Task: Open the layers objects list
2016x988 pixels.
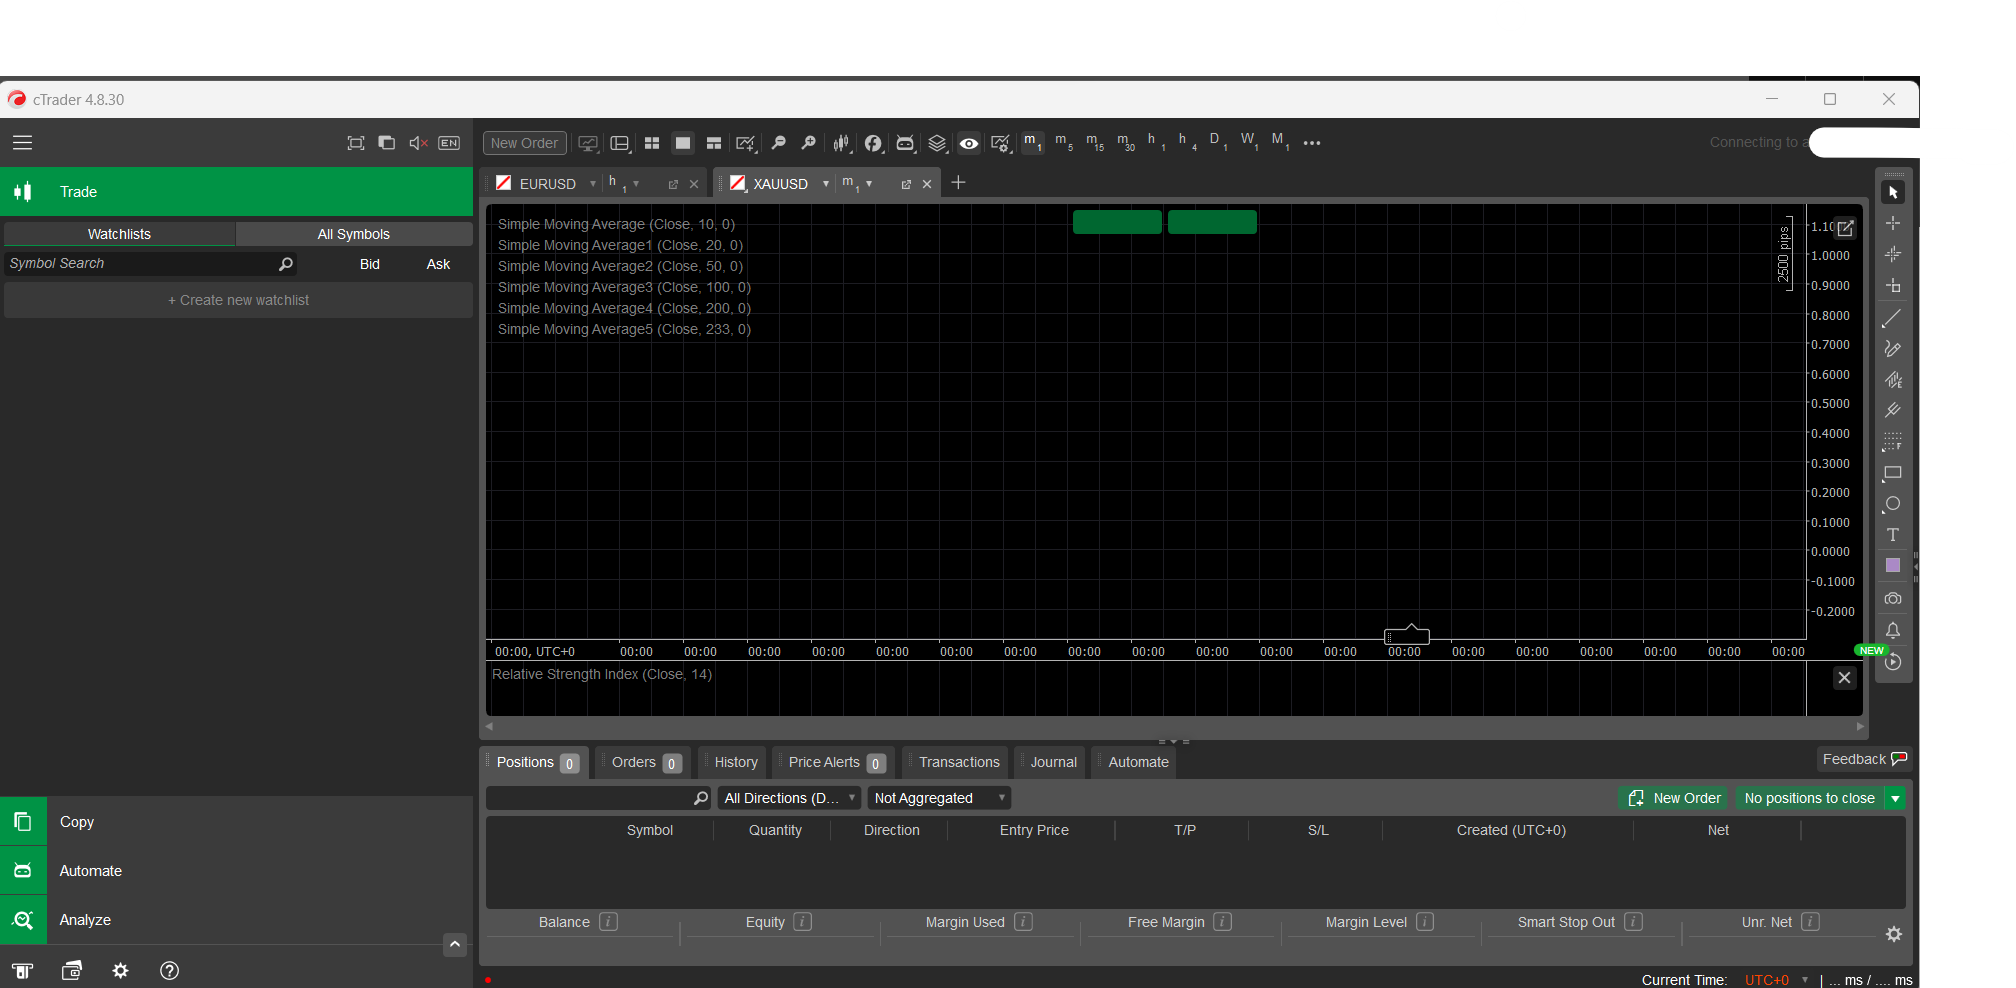Action: (x=937, y=143)
